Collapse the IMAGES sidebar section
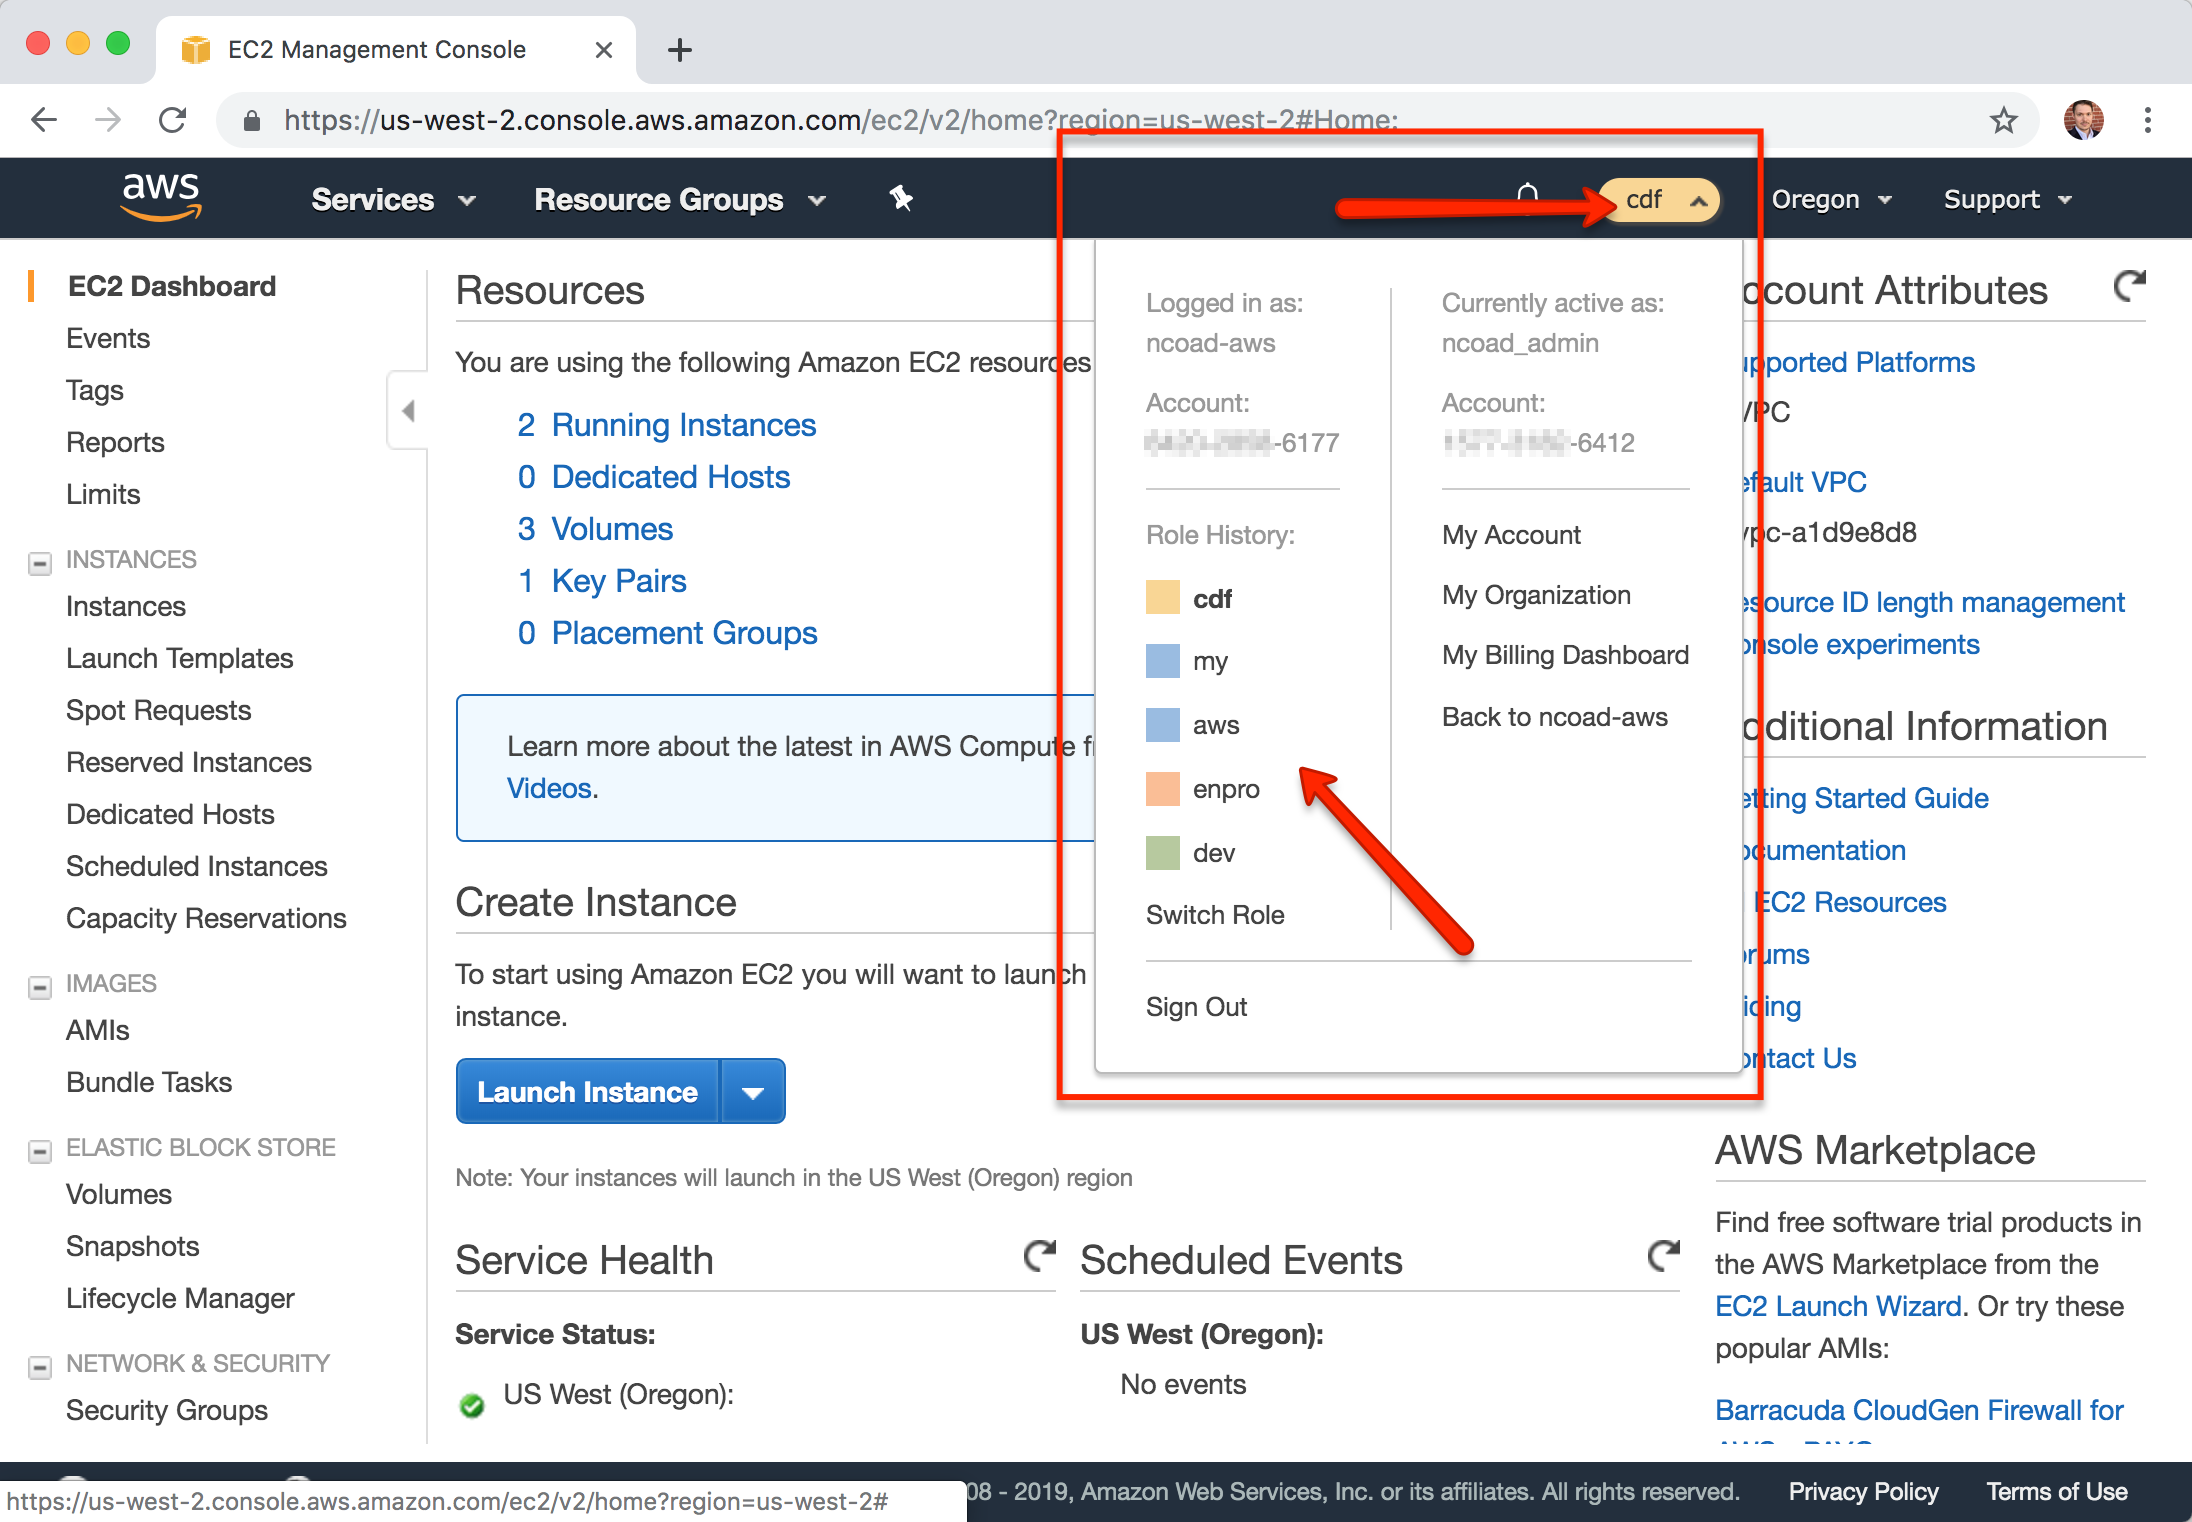 point(40,987)
